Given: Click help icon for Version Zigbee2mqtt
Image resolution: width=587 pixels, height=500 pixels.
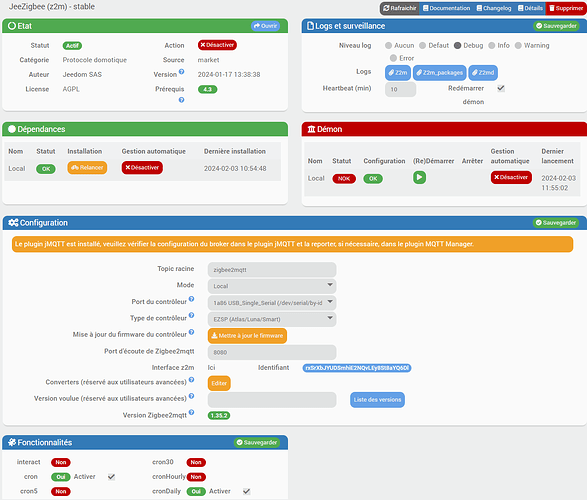Looking at the screenshot, I should click(x=191, y=412).
